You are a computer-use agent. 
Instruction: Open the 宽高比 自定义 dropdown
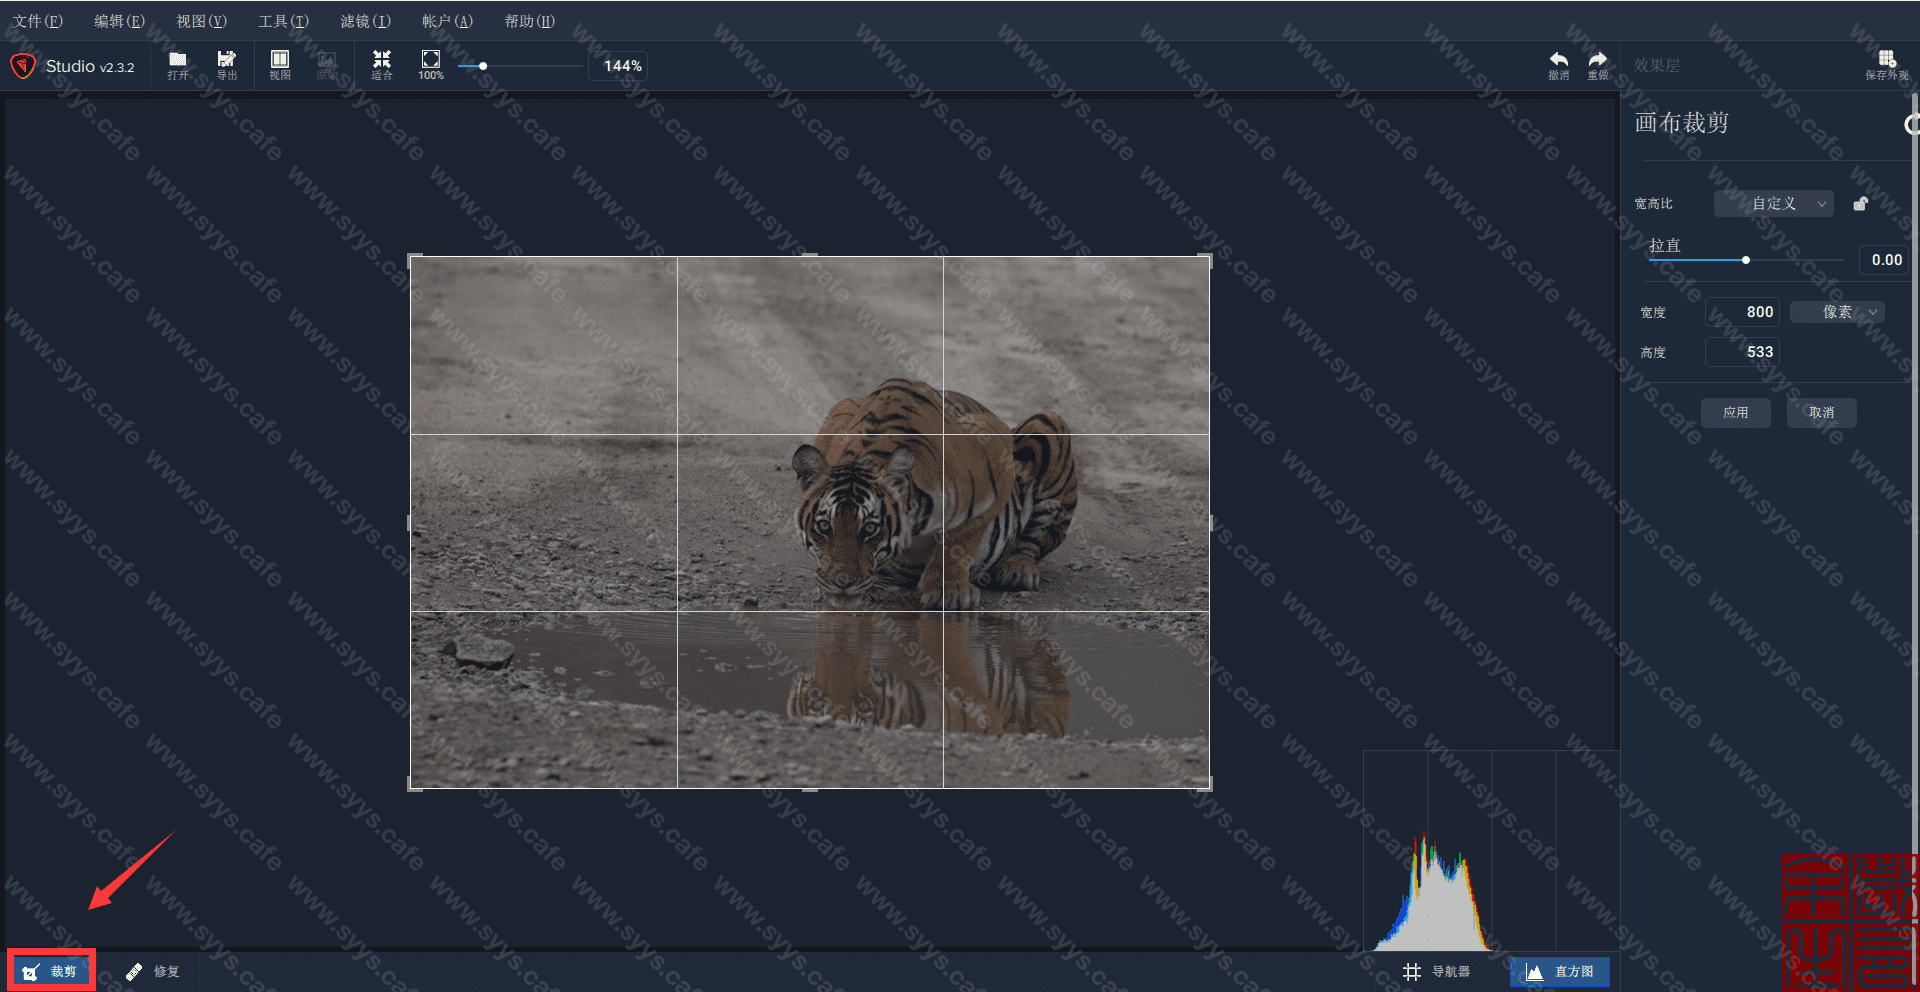[x=1774, y=204]
